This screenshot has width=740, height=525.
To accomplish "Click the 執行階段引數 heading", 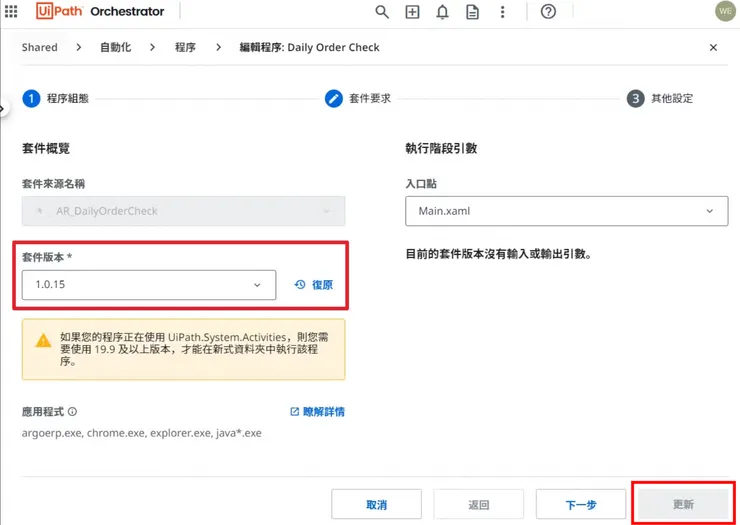I will (x=441, y=148).
